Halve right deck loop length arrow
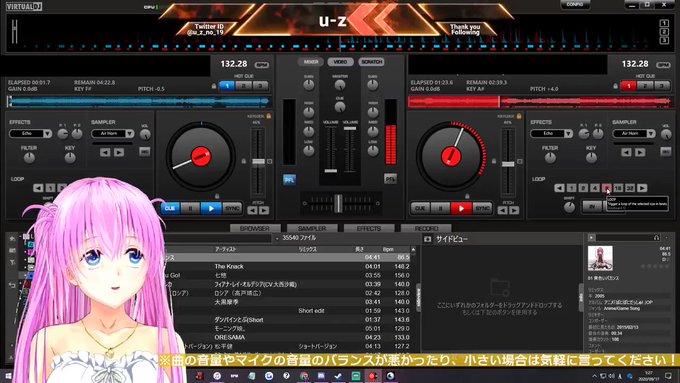Screen dimensions: 680x383 pos(559,188)
